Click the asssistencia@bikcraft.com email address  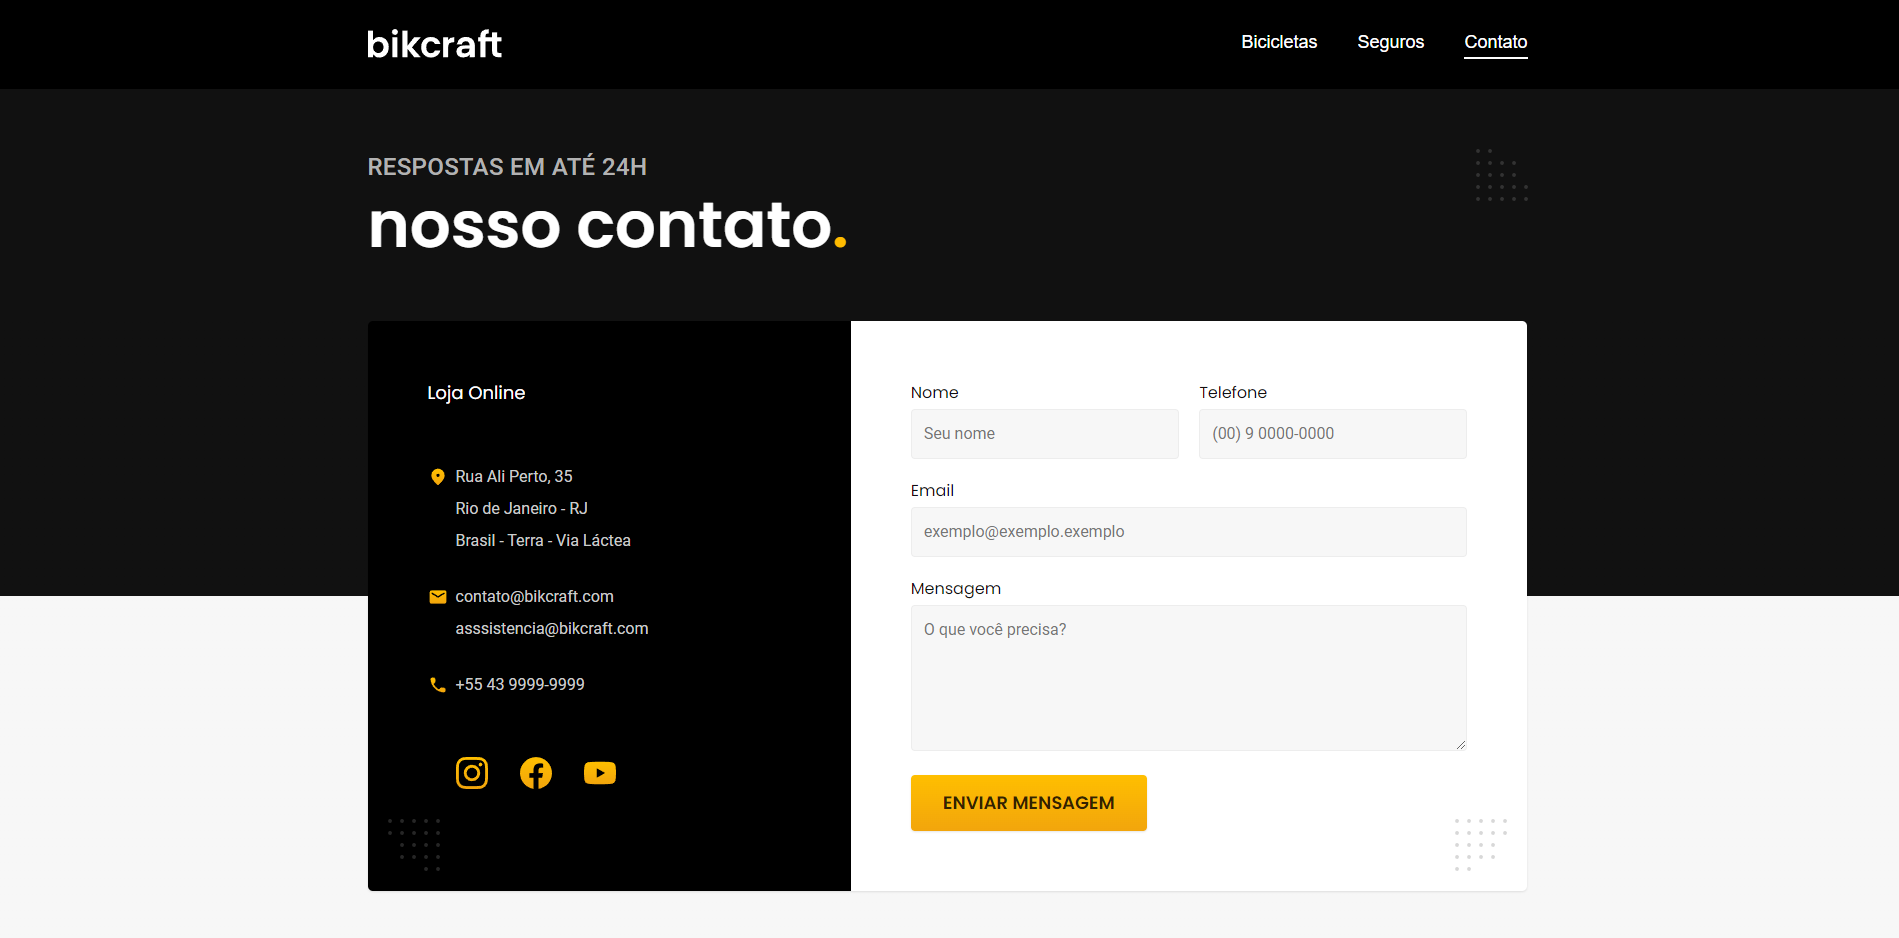[x=552, y=629]
